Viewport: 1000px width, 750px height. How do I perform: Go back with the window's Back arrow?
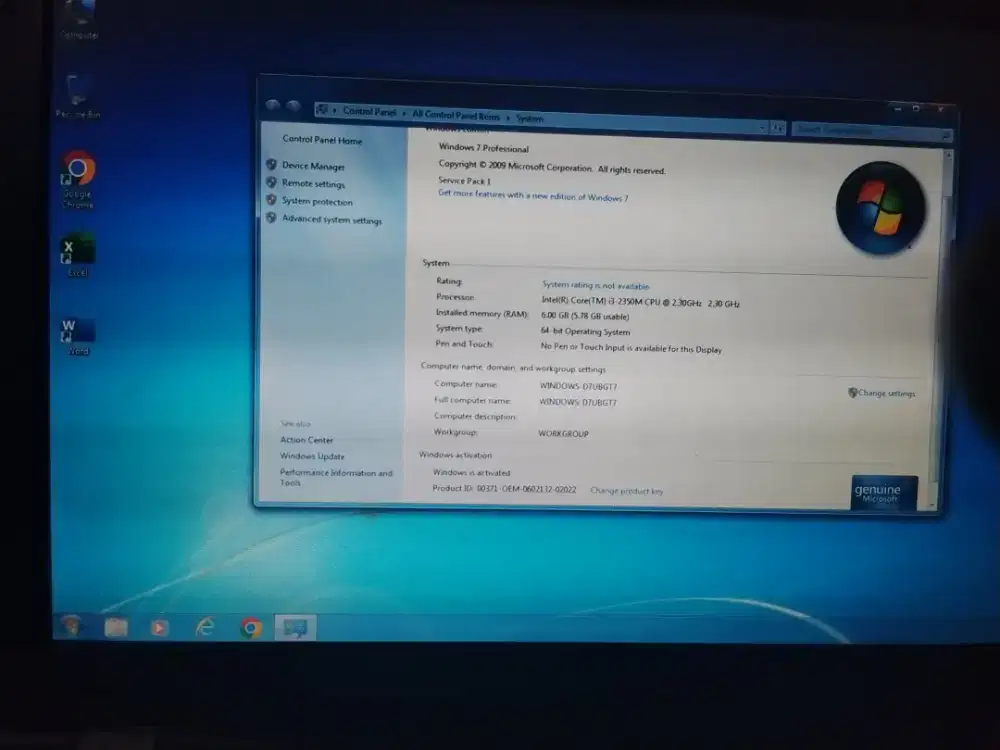coord(273,105)
